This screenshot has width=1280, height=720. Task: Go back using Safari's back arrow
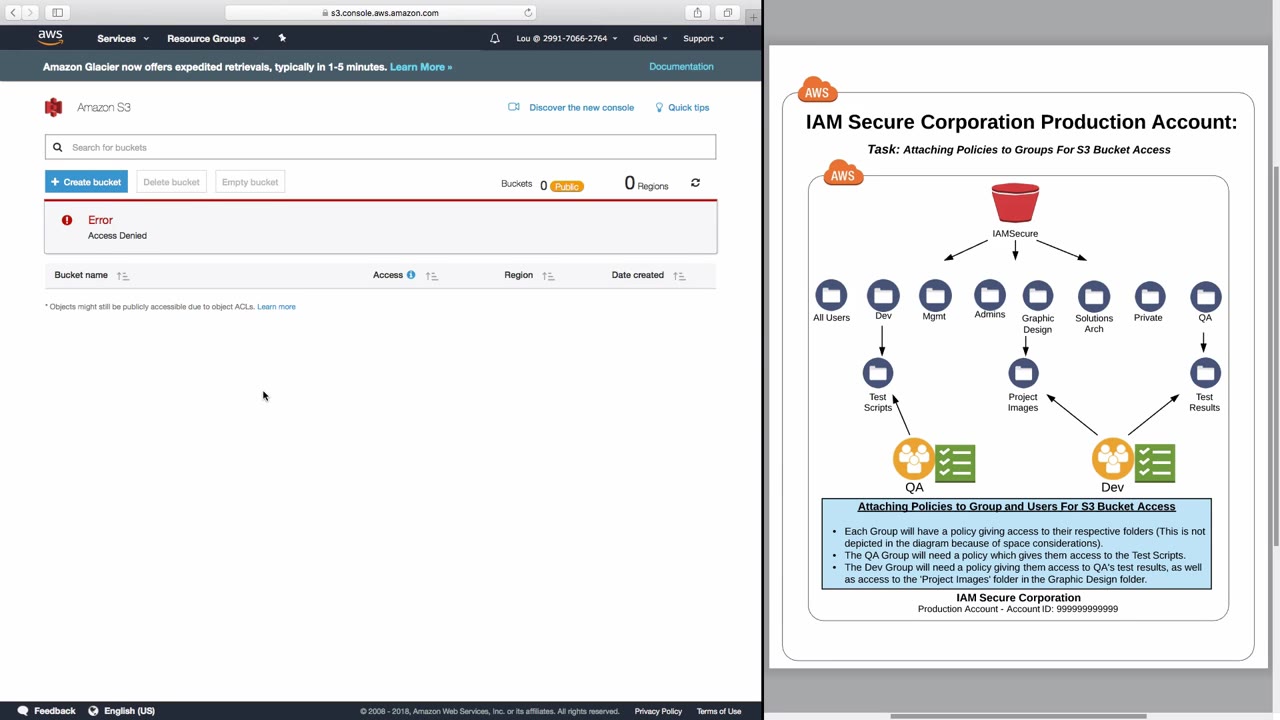coord(13,13)
